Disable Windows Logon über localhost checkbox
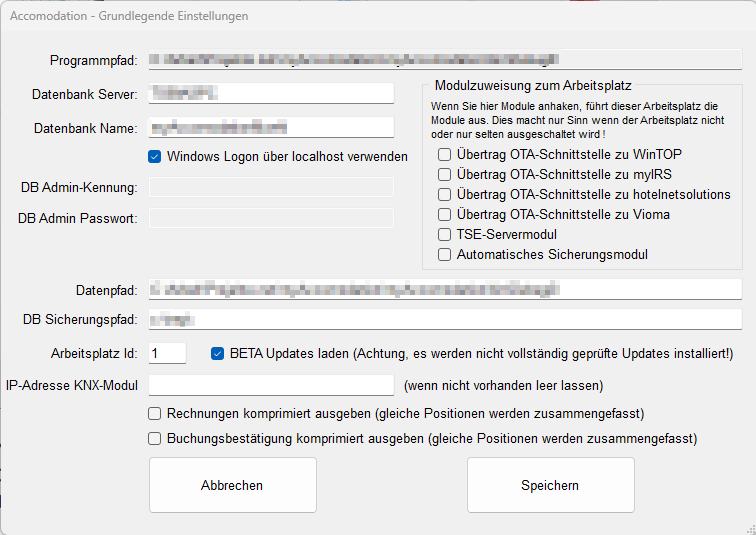The image size is (756, 535). tap(155, 156)
